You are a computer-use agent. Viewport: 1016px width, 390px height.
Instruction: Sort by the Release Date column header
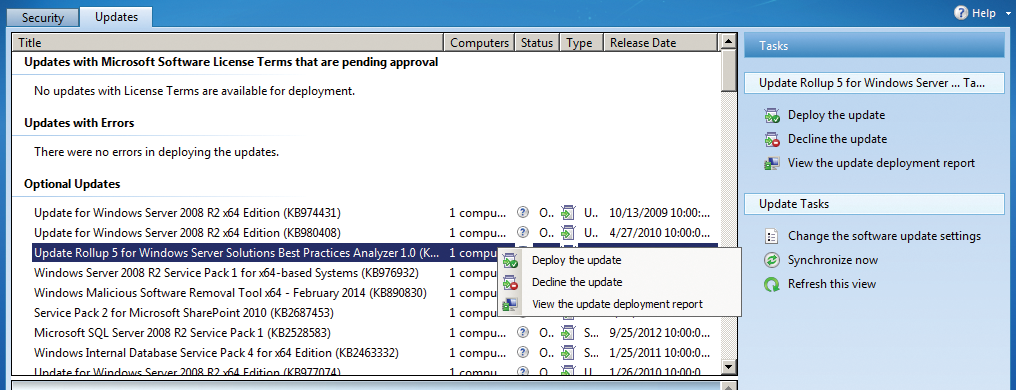(660, 43)
